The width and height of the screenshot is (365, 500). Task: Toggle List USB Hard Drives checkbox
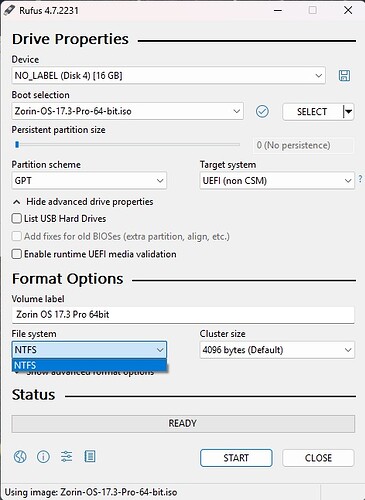pyautogui.click(x=16, y=219)
